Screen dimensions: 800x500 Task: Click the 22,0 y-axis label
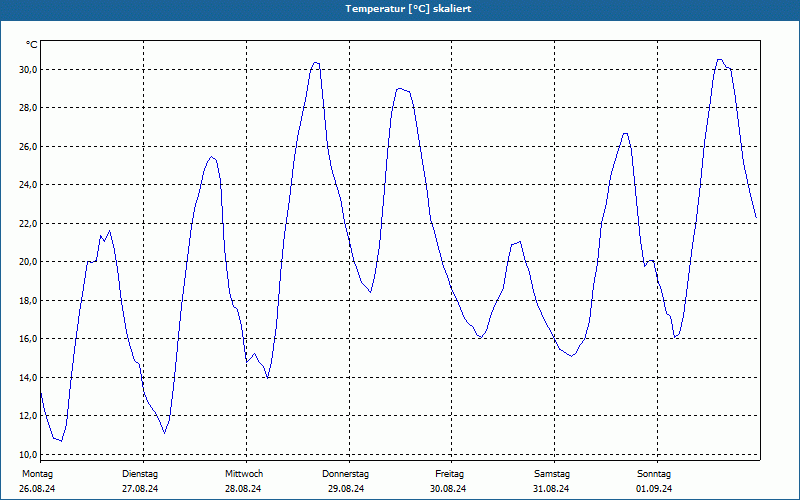27,223
